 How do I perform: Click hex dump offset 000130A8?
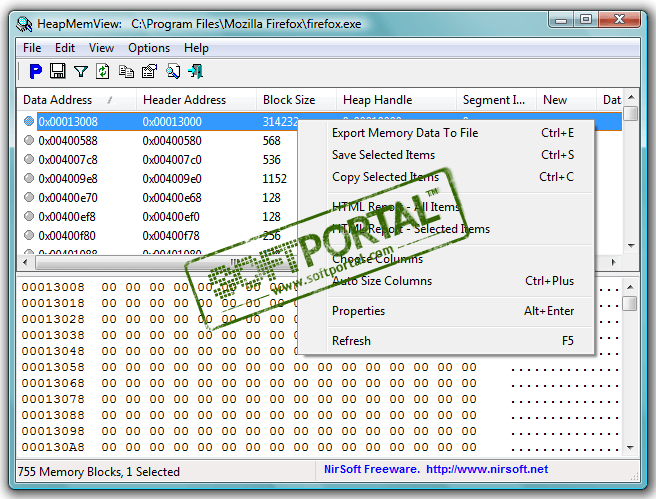pyautogui.click(x=53, y=447)
